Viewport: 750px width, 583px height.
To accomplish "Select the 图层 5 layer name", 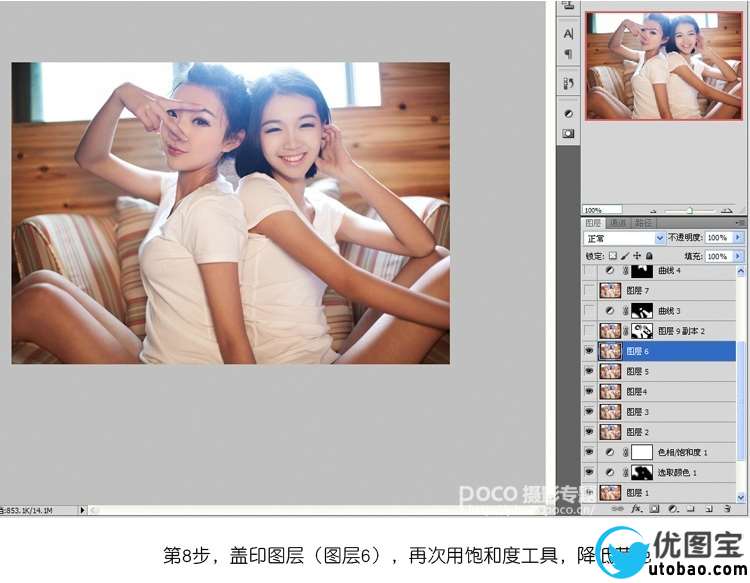I will click(x=638, y=372).
